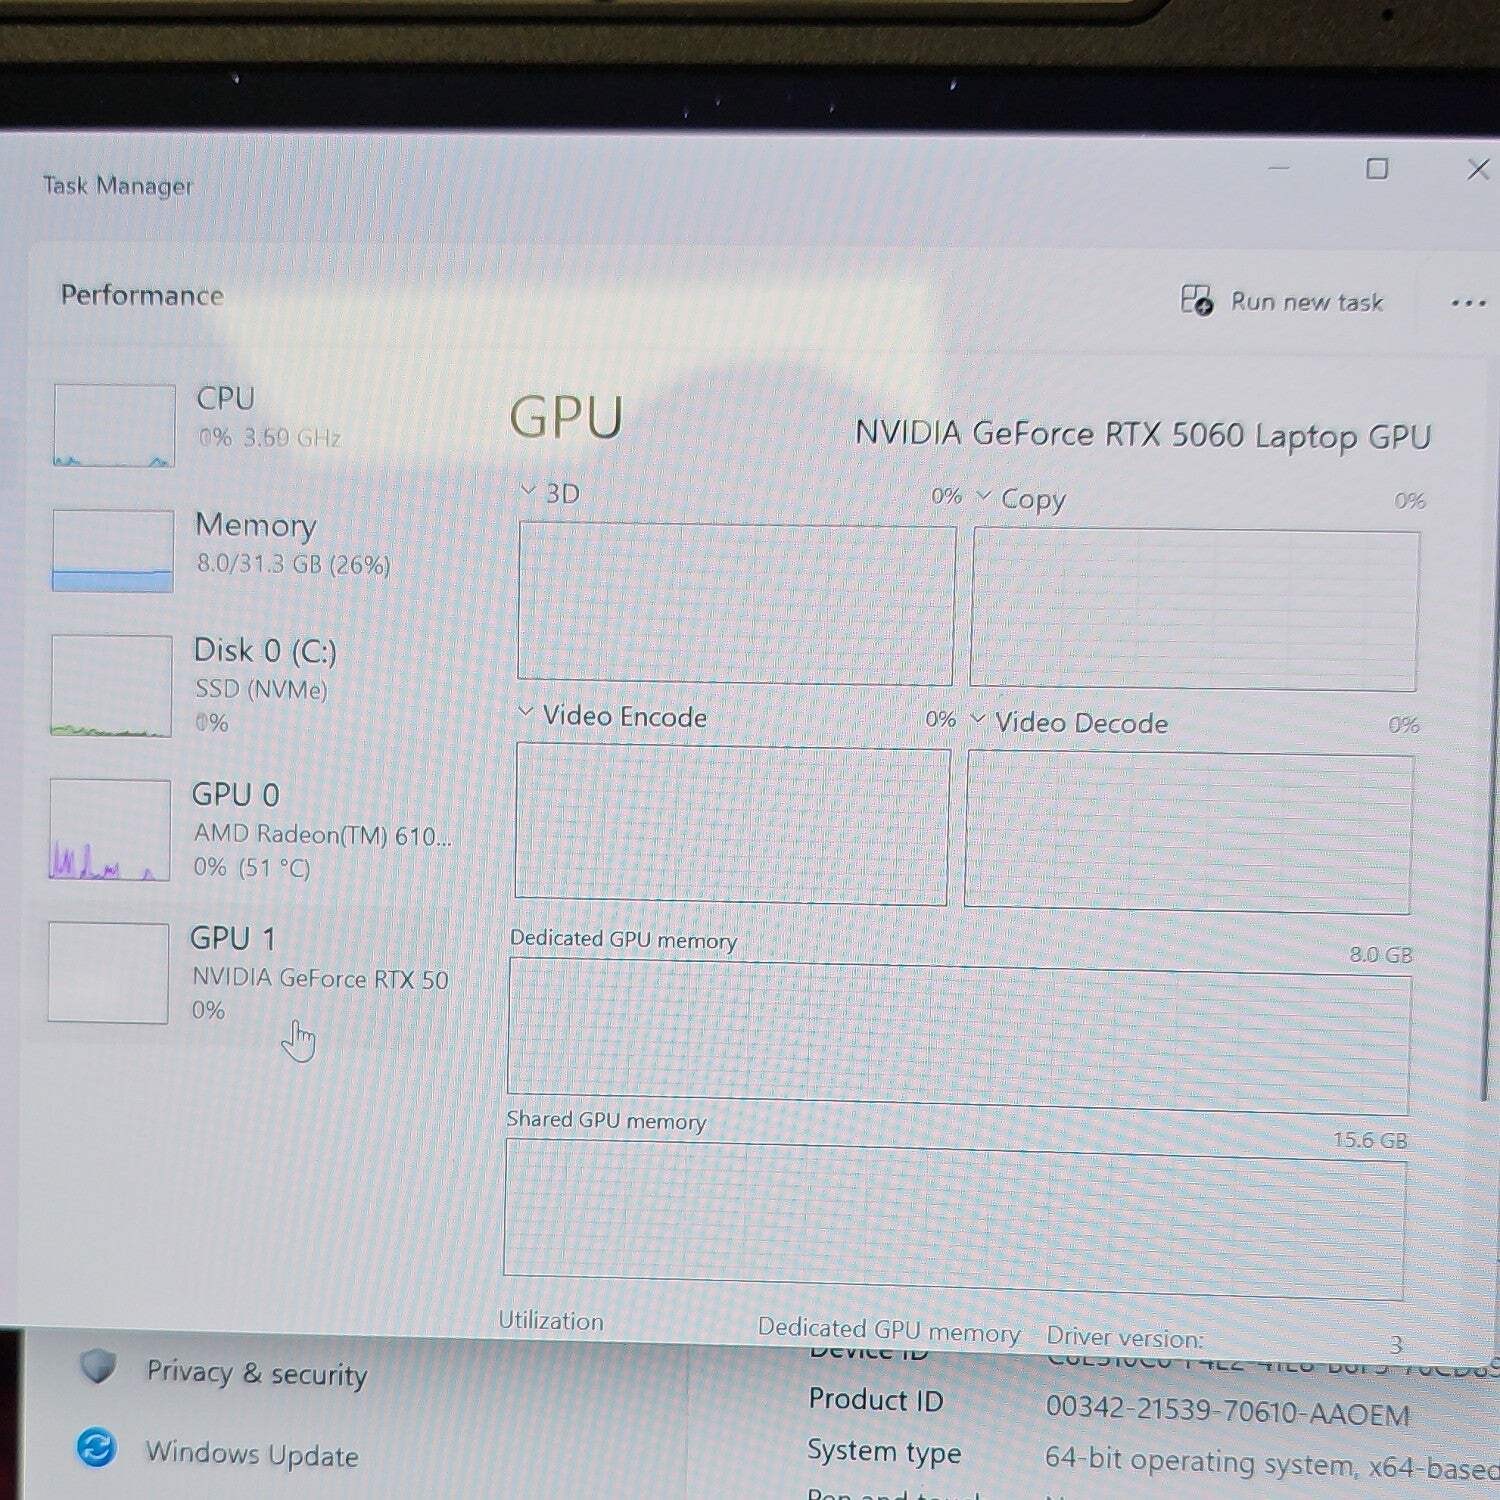The height and width of the screenshot is (1500, 1500).
Task: Click the 15.6 GB shared memory value
Action: click(1370, 1140)
